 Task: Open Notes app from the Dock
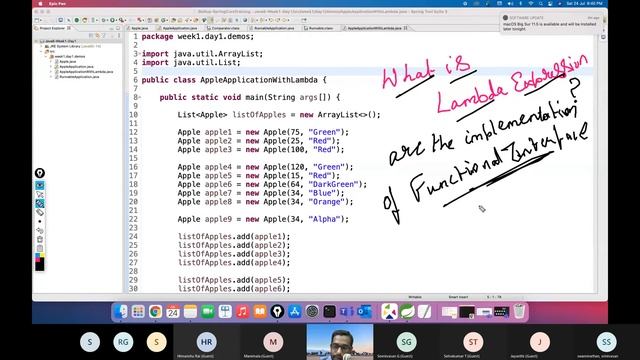pyautogui.click(x=190, y=312)
